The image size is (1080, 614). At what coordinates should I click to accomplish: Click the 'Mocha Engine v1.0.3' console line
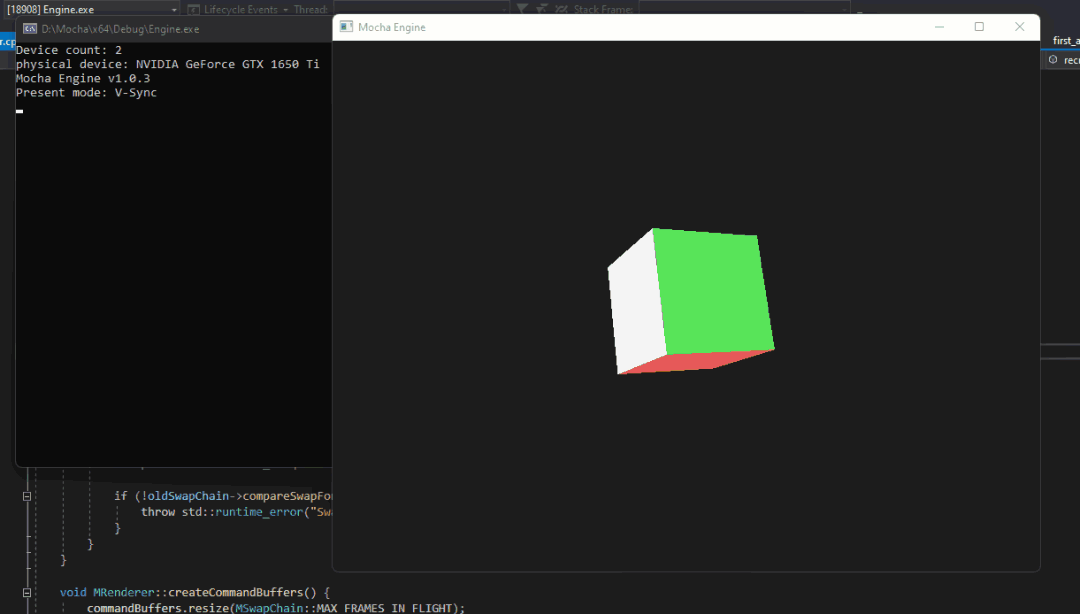[x=83, y=79]
